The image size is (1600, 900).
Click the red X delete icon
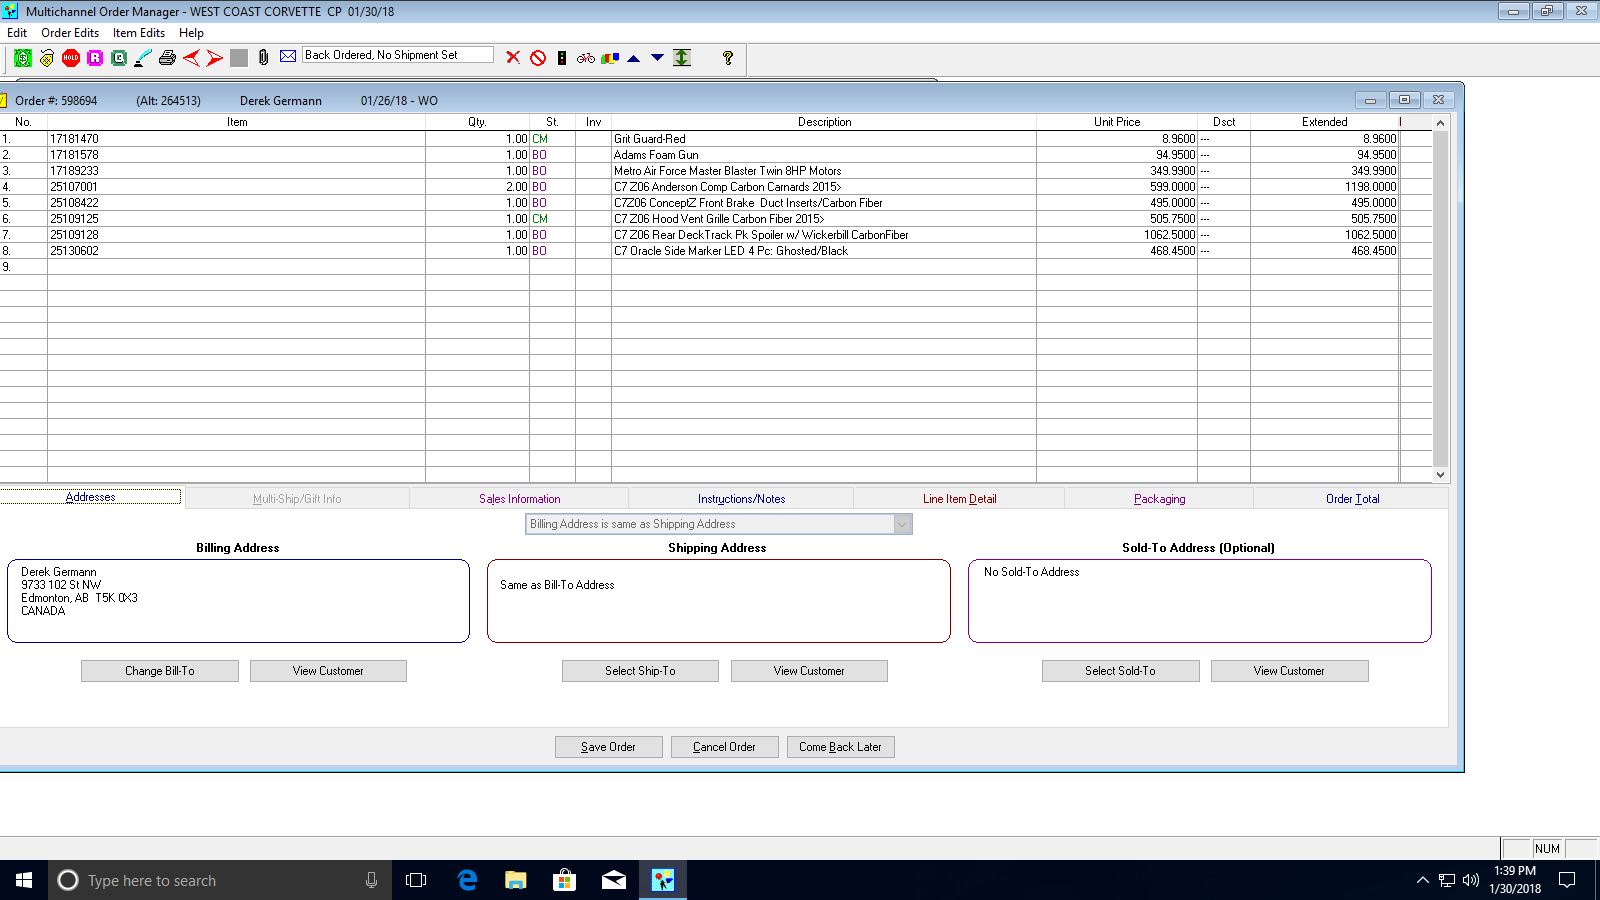[x=513, y=58]
